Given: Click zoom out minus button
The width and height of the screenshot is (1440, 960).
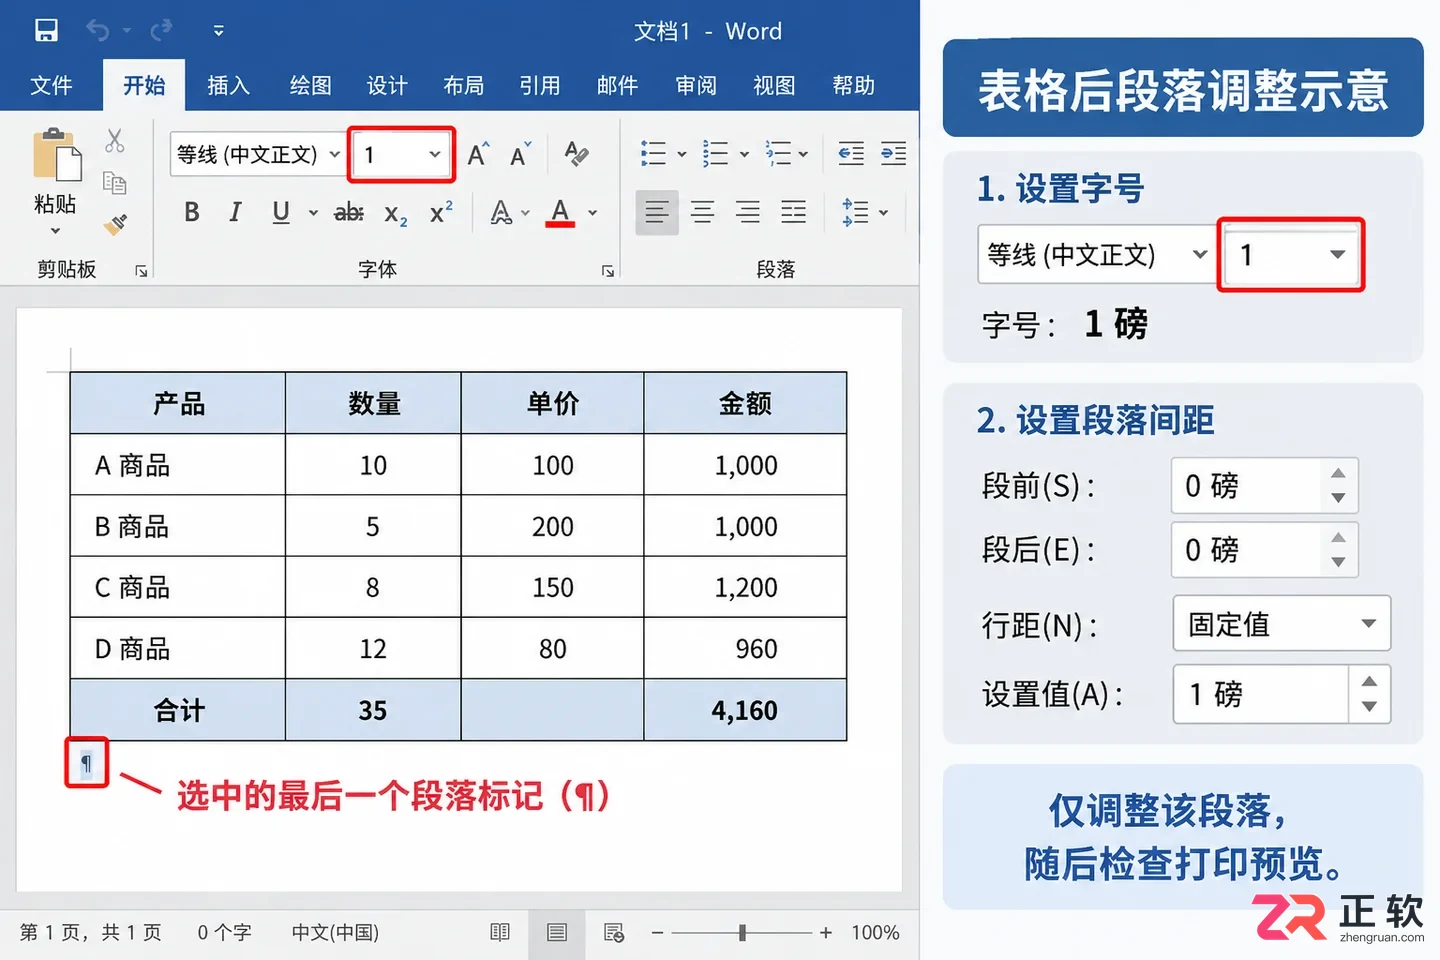Looking at the screenshot, I should tap(657, 932).
